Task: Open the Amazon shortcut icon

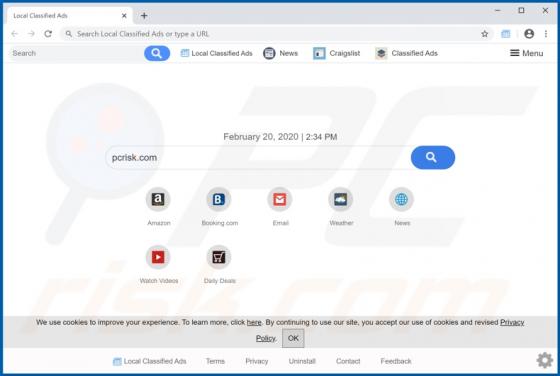Action: [158, 199]
